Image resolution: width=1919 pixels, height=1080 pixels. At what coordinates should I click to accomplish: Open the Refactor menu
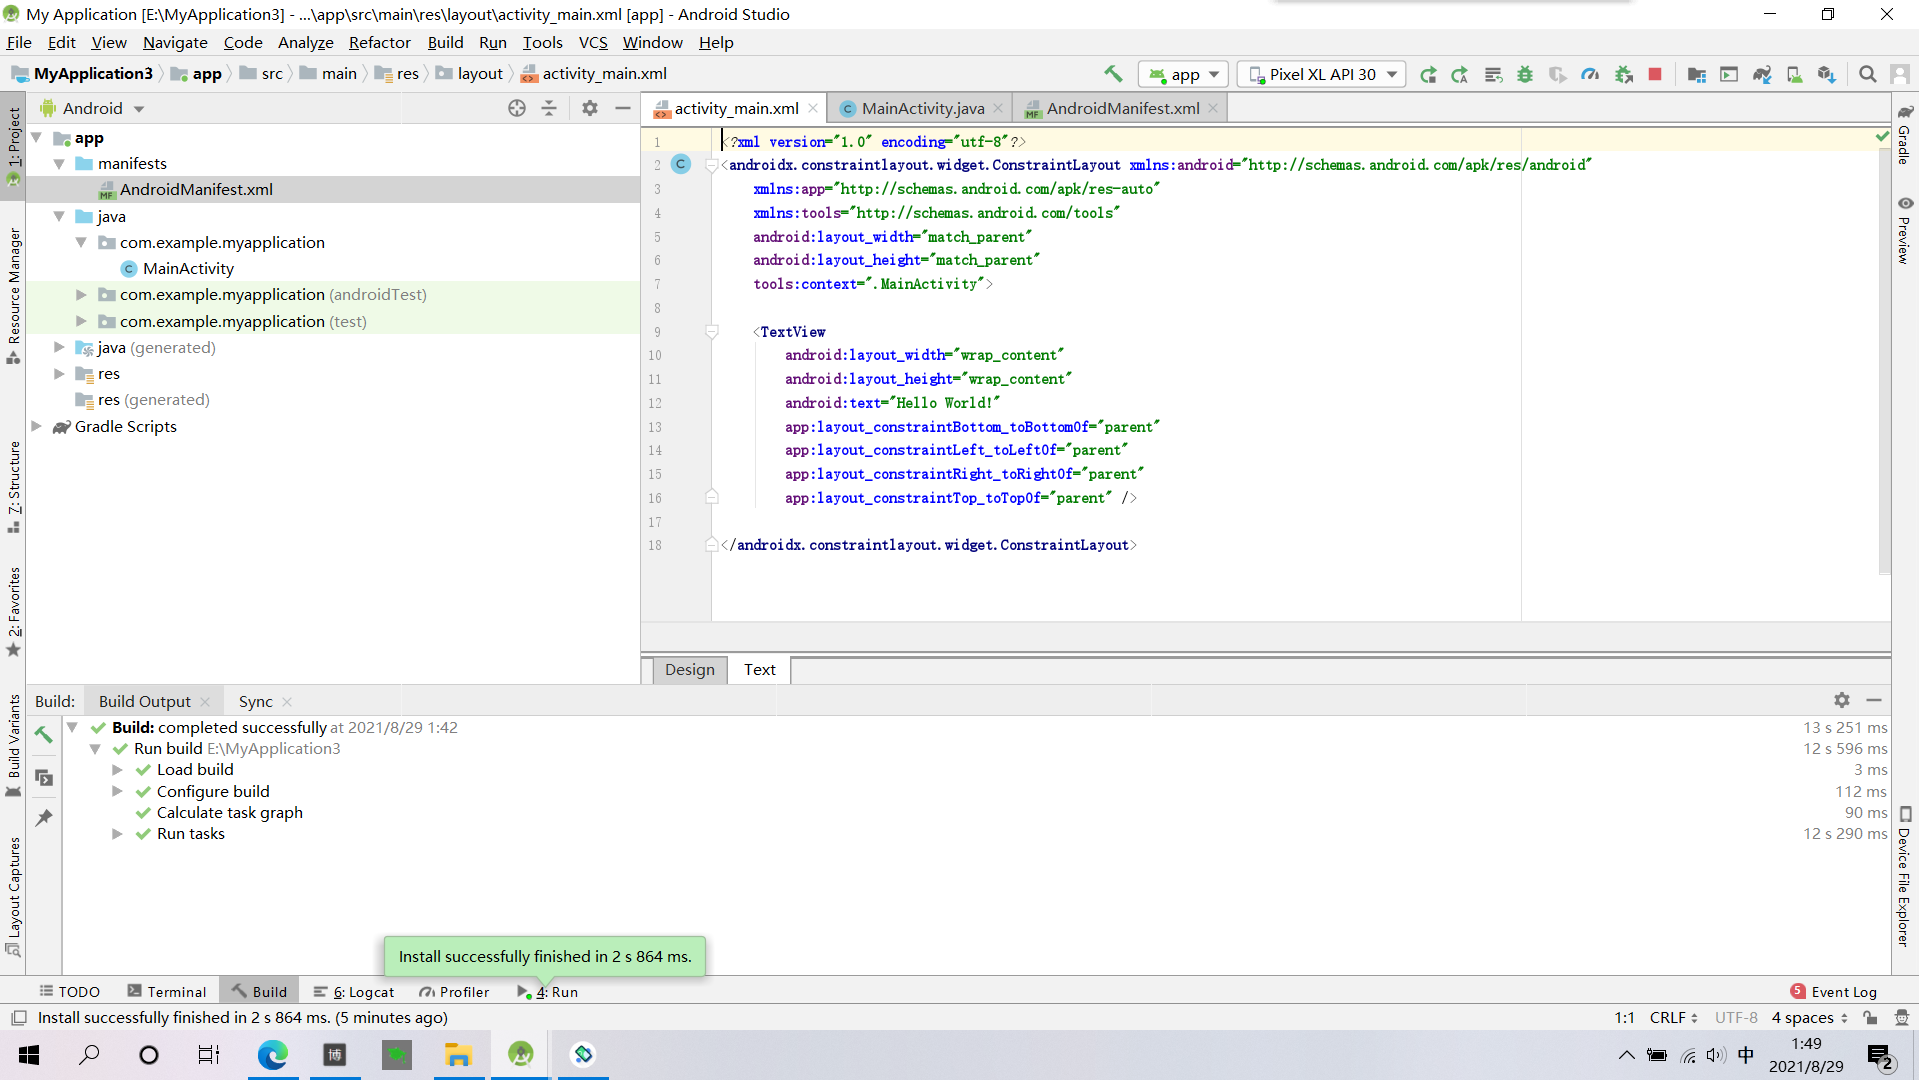[379, 42]
